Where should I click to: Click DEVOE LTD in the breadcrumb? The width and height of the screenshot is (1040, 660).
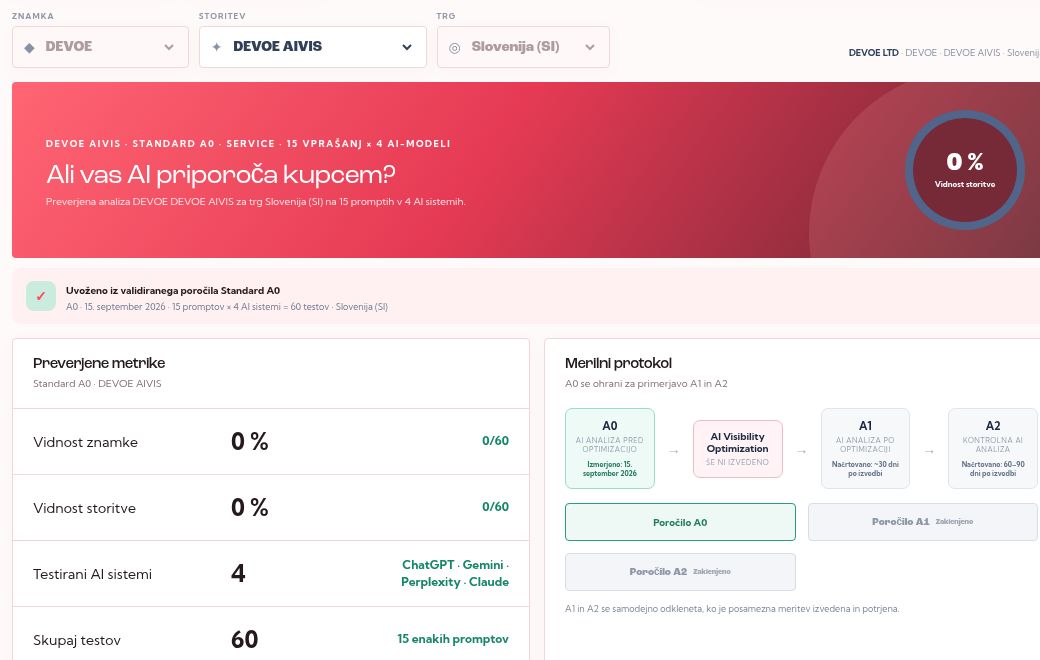[x=874, y=52]
